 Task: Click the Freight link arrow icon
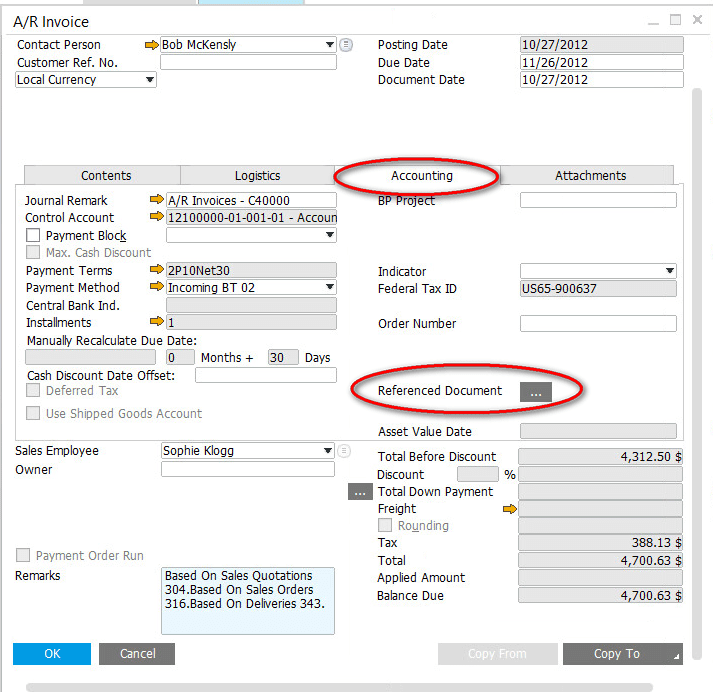[510, 509]
